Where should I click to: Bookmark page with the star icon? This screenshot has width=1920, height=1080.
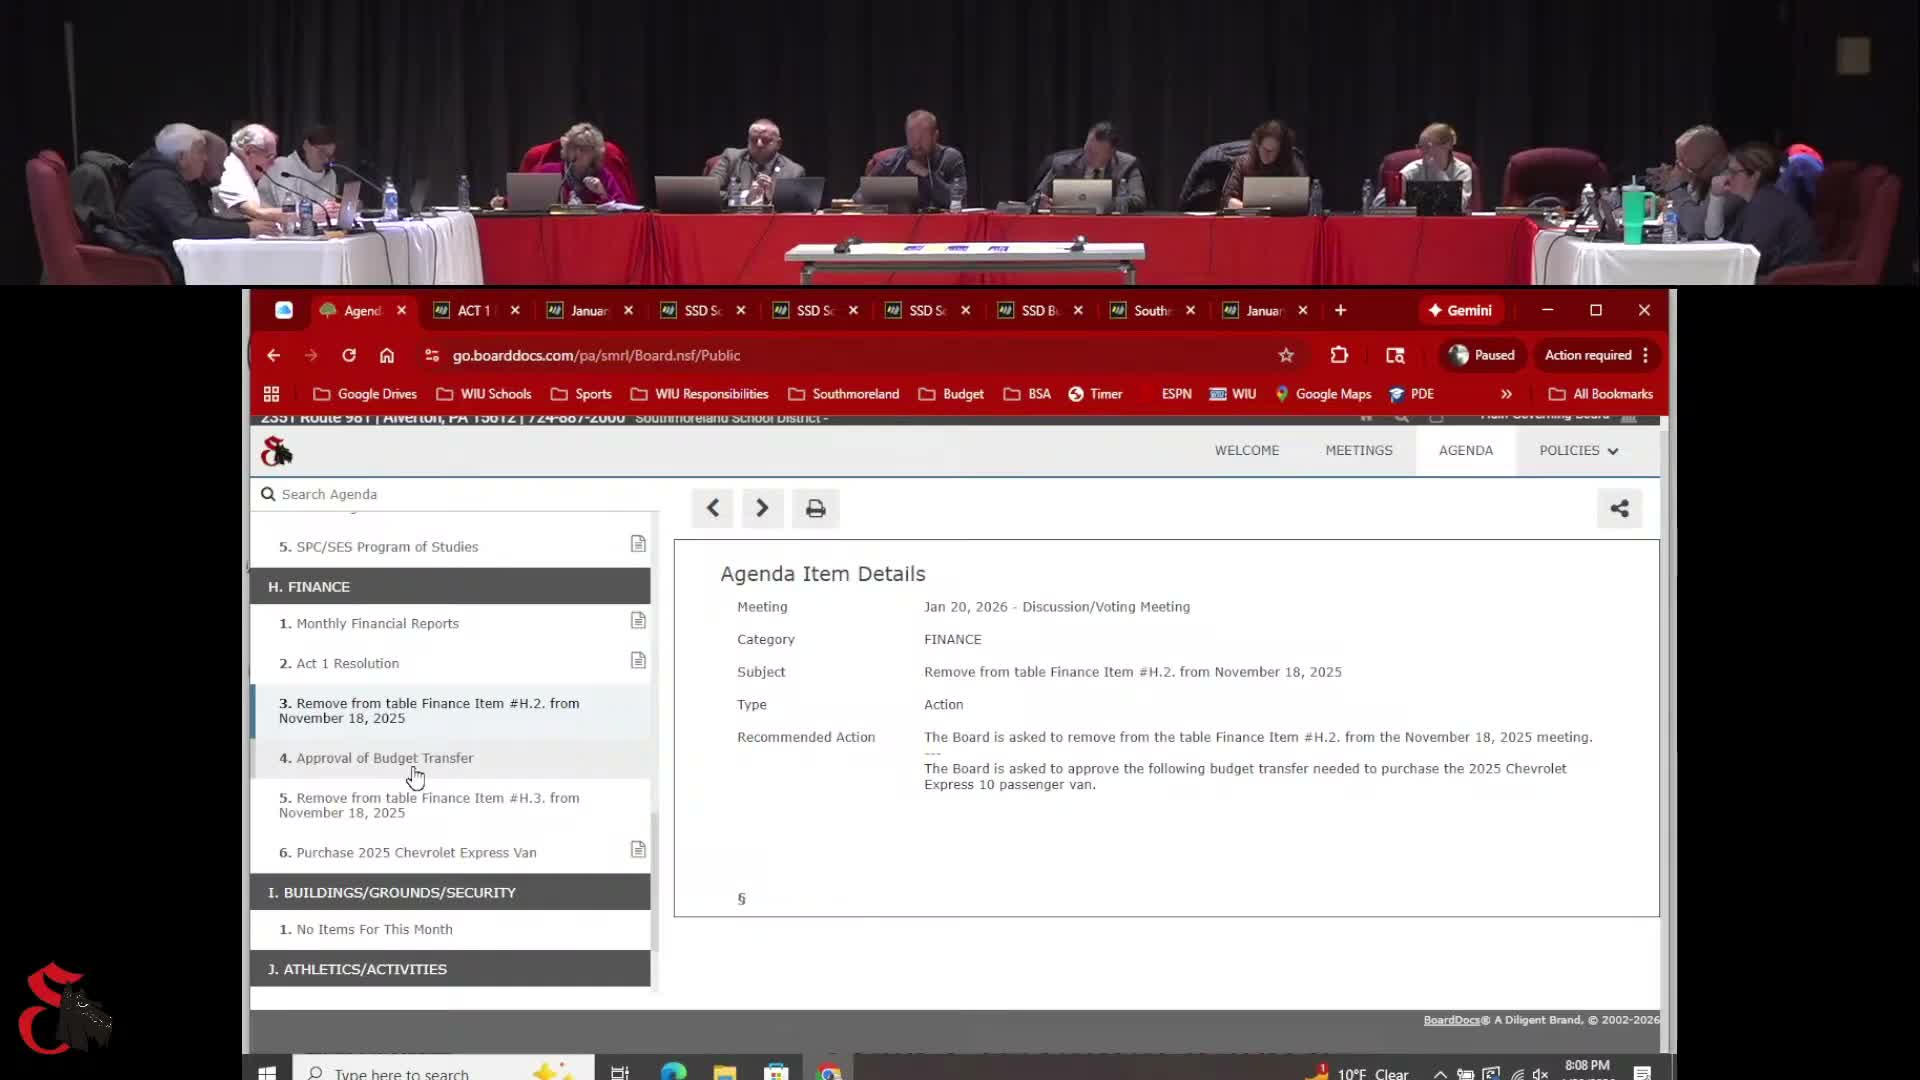click(1286, 355)
